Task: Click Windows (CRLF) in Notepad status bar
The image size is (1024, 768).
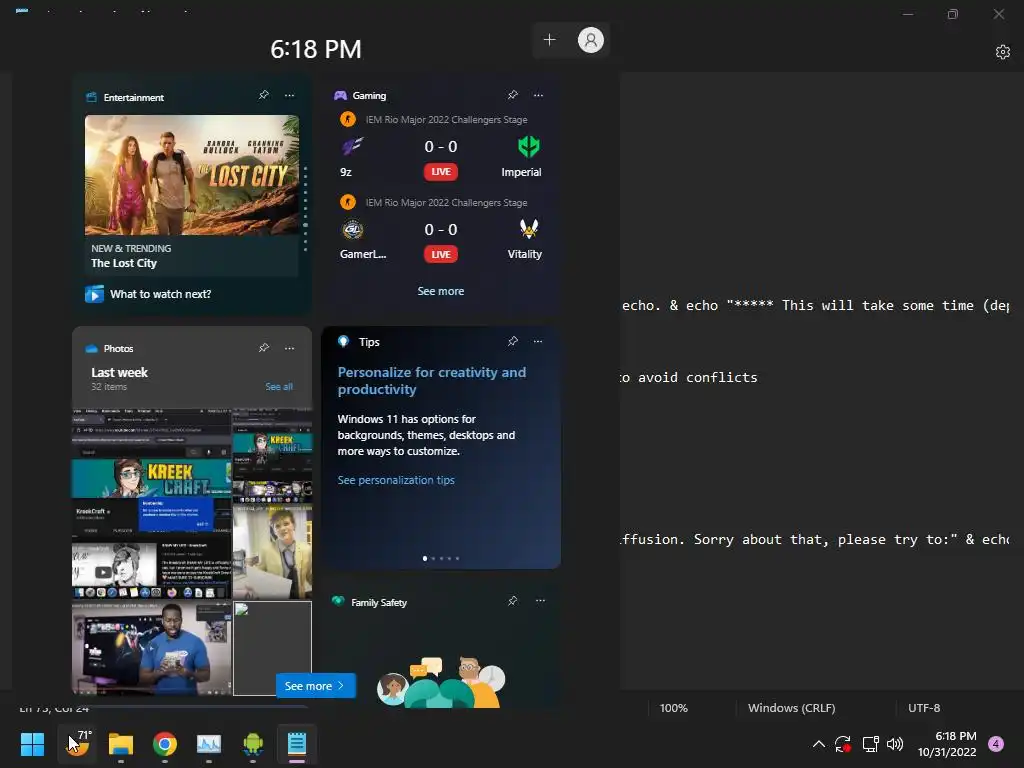Action: pos(792,708)
